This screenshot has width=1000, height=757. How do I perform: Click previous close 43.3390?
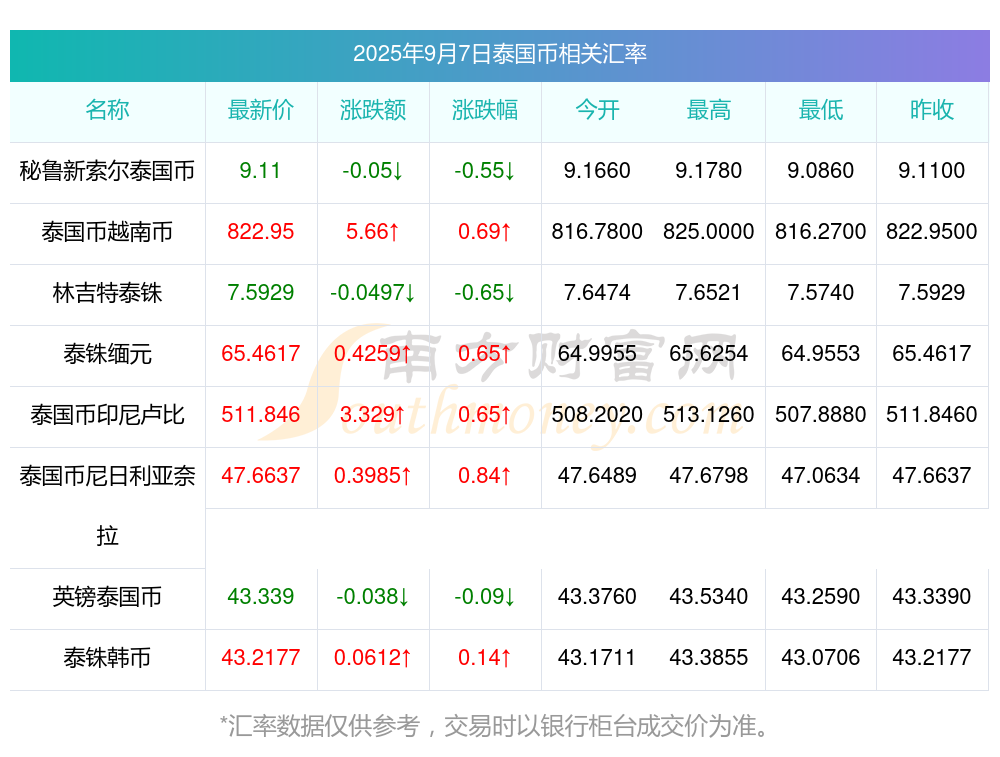pos(932,596)
